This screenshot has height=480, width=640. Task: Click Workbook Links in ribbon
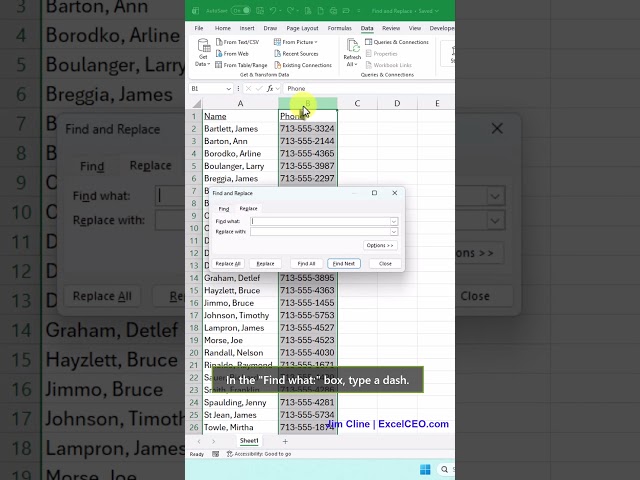click(389, 65)
